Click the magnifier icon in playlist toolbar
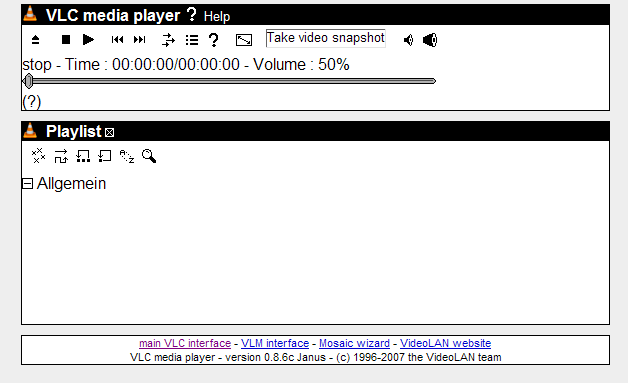 coord(149,156)
